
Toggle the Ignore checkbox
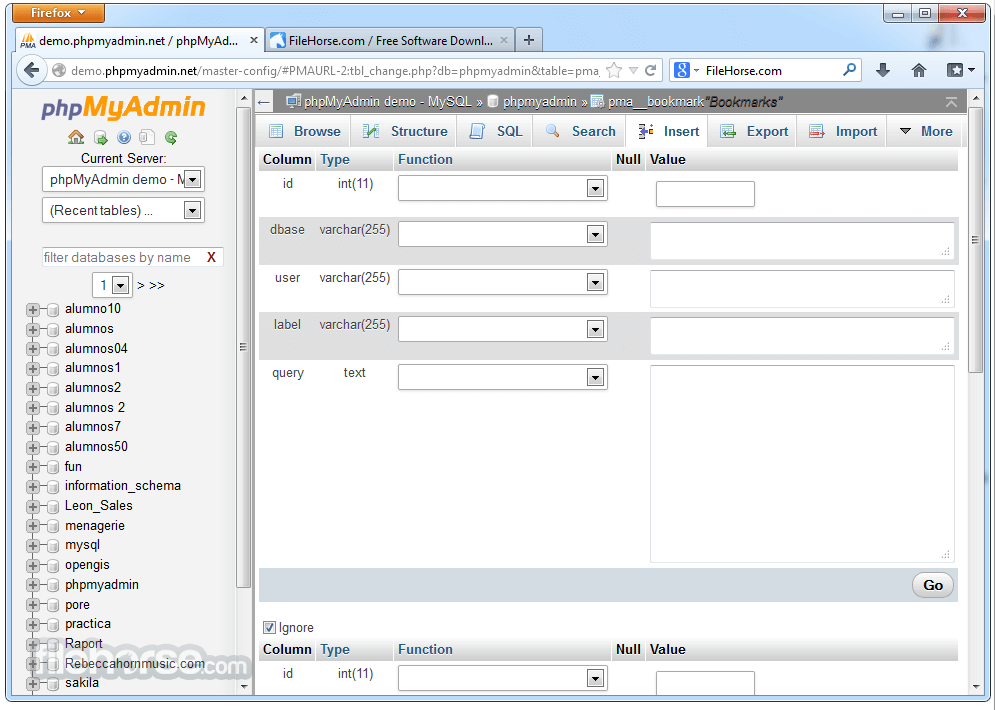269,628
